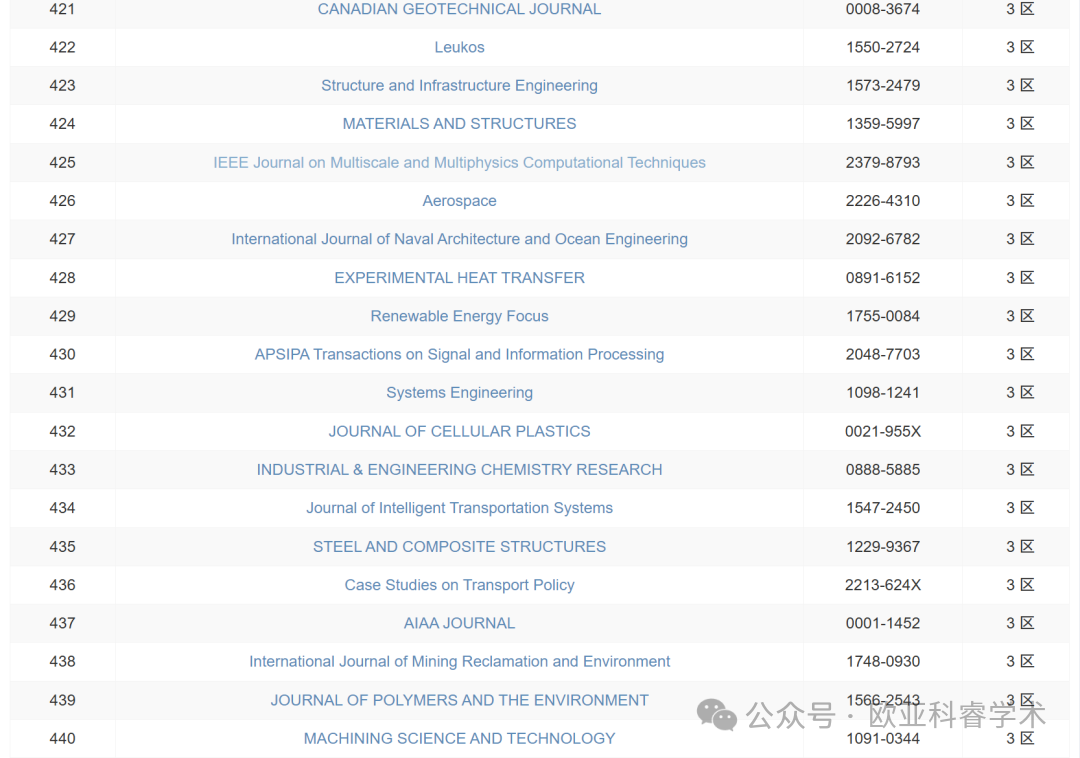Select ISSN 1091-0344 cell
The height and width of the screenshot is (758, 1080).
(x=883, y=739)
